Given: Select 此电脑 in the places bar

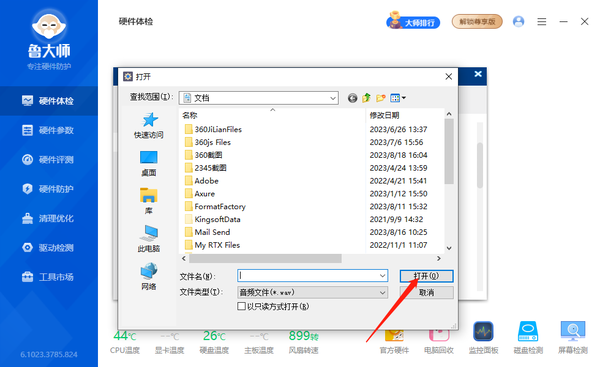Looking at the screenshot, I should 148,238.
